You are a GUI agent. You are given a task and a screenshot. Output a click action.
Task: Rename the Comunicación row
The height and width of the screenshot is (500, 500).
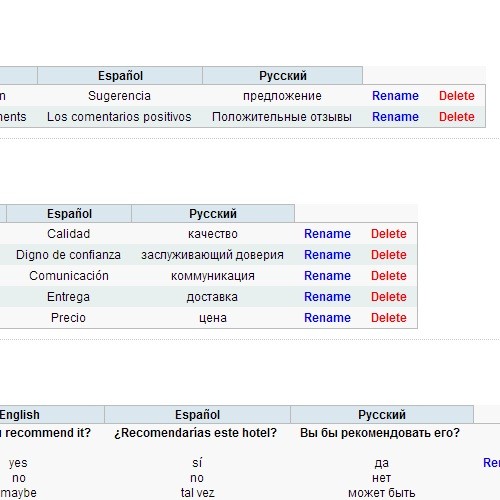click(327, 276)
